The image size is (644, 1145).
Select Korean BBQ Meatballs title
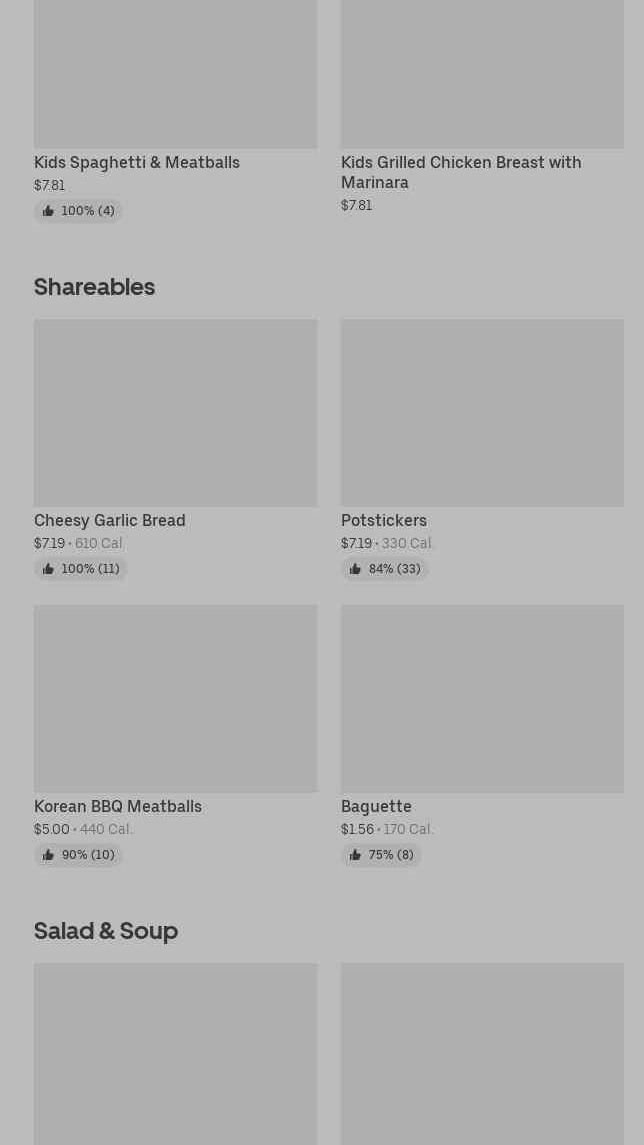point(118,806)
